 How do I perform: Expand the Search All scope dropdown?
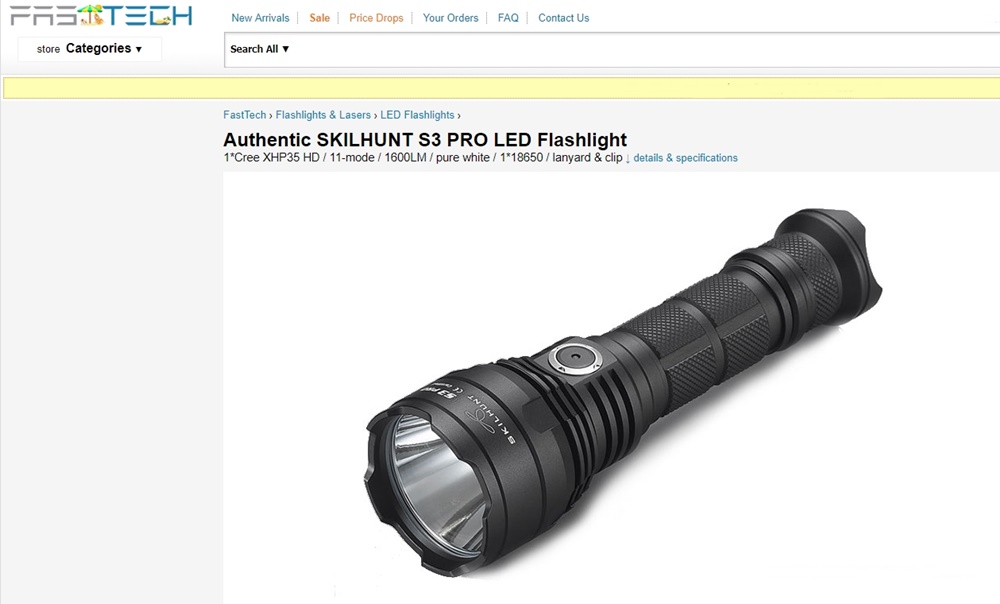tap(260, 49)
